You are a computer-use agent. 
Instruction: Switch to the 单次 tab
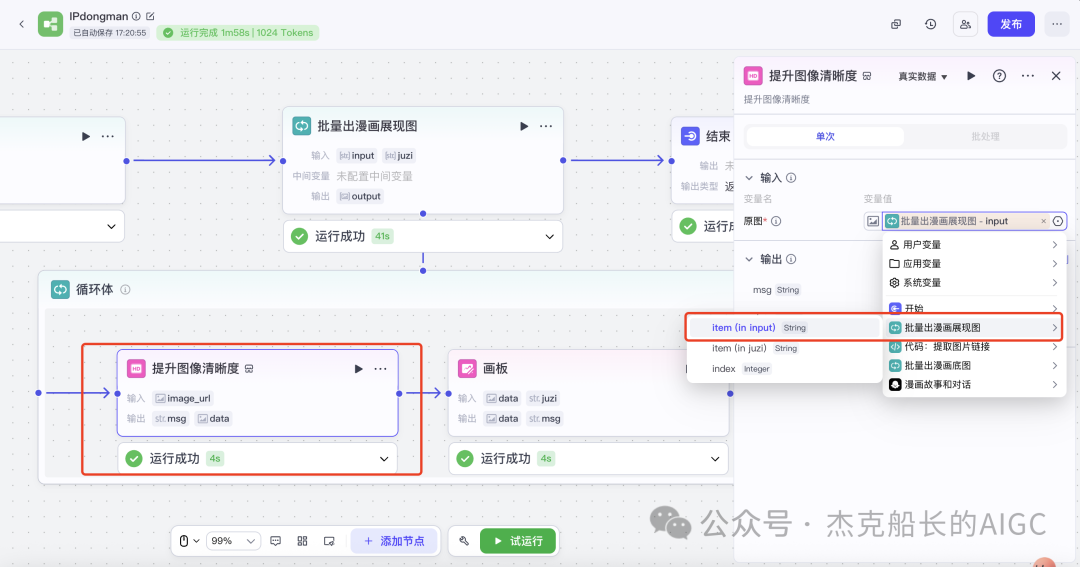pos(825,136)
